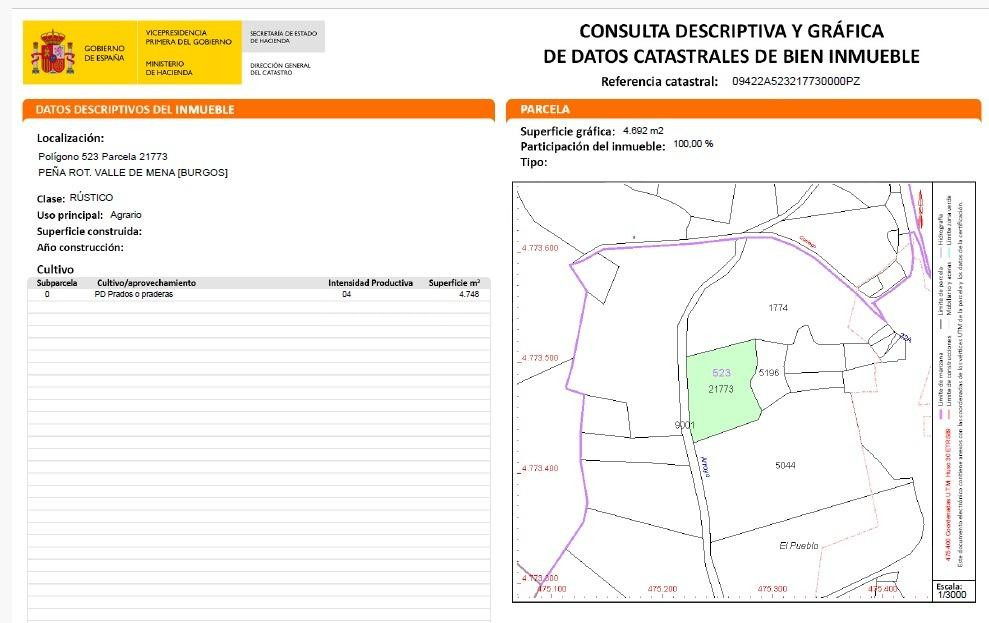Select the PD Prados o praderas row
This screenshot has height=623, width=989.
[259, 294]
